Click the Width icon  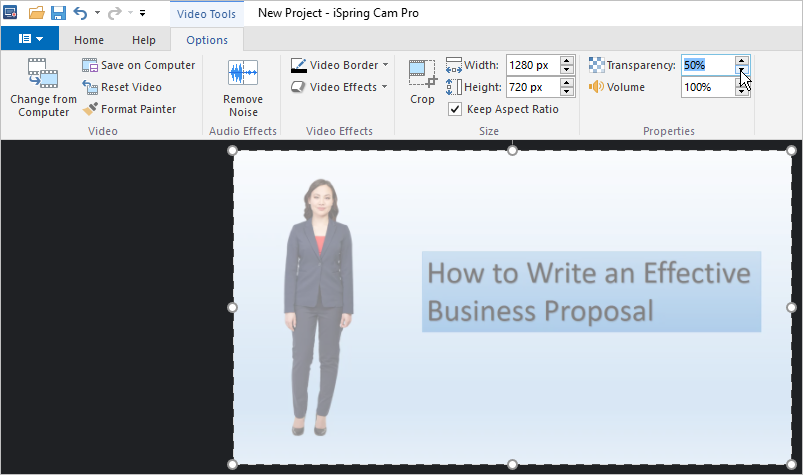pyautogui.click(x=454, y=66)
